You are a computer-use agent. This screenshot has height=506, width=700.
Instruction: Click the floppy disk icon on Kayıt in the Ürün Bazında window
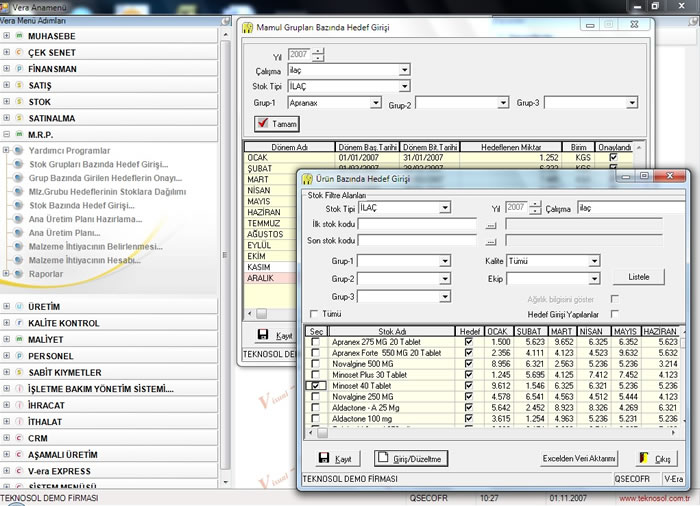click(x=324, y=458)
